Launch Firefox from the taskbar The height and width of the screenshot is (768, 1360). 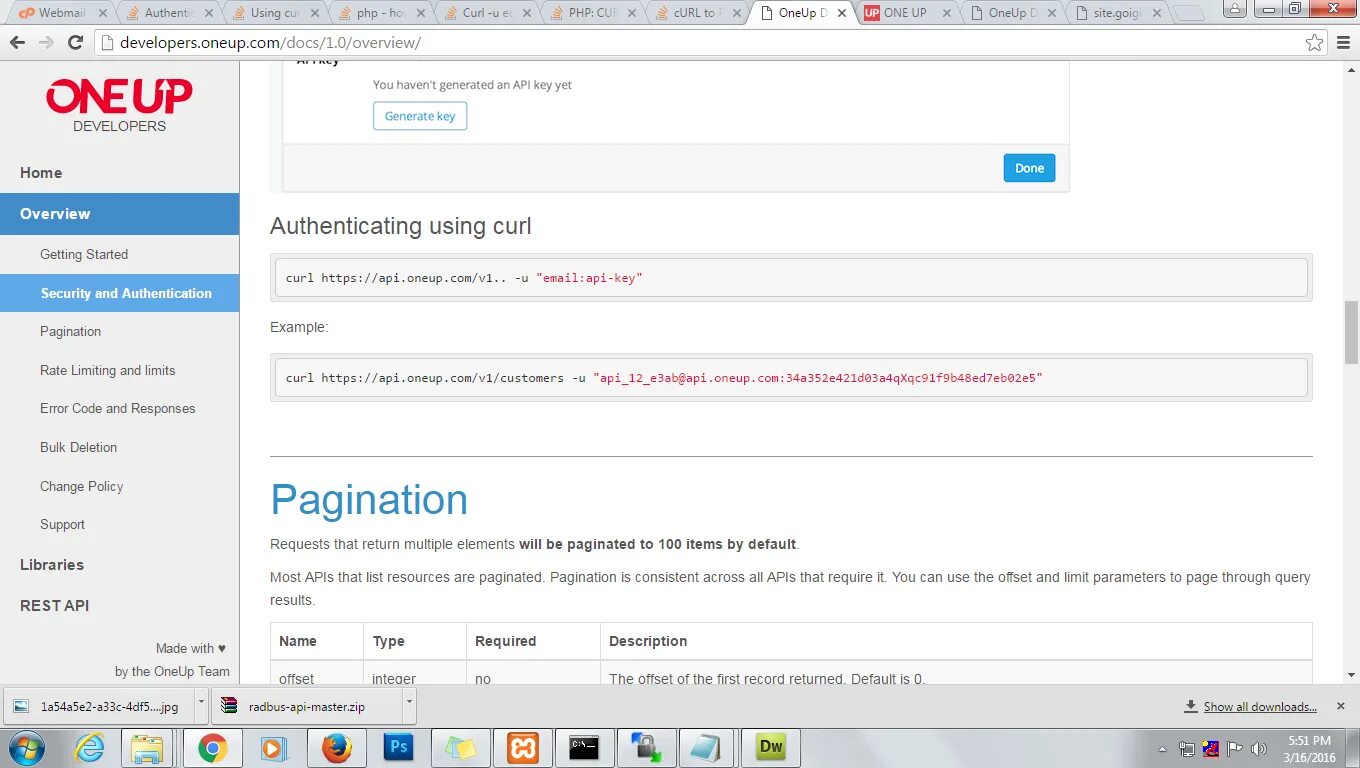click(337, 748)
